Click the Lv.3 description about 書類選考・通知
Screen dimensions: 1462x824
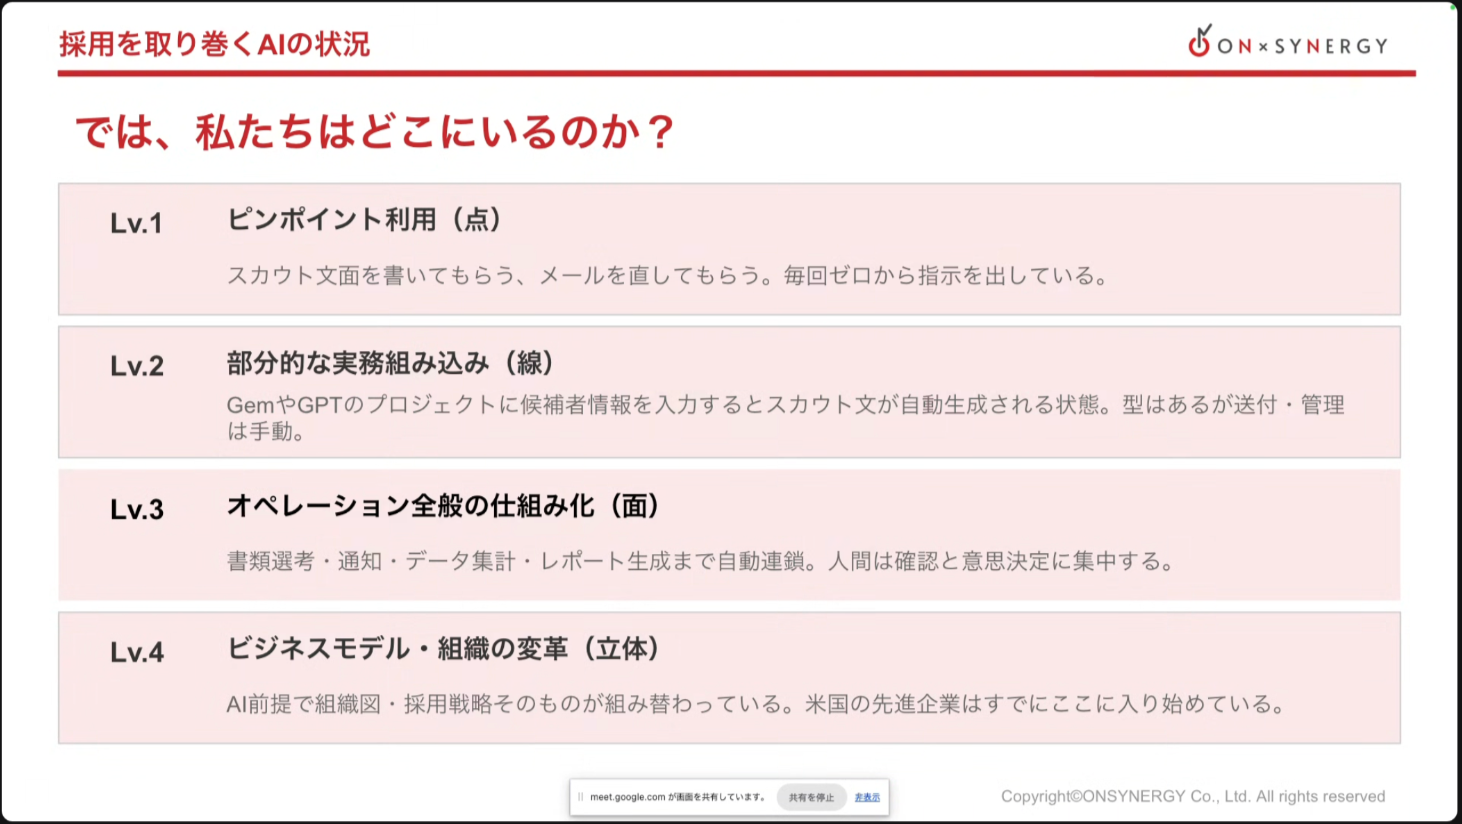pos(700,561)
